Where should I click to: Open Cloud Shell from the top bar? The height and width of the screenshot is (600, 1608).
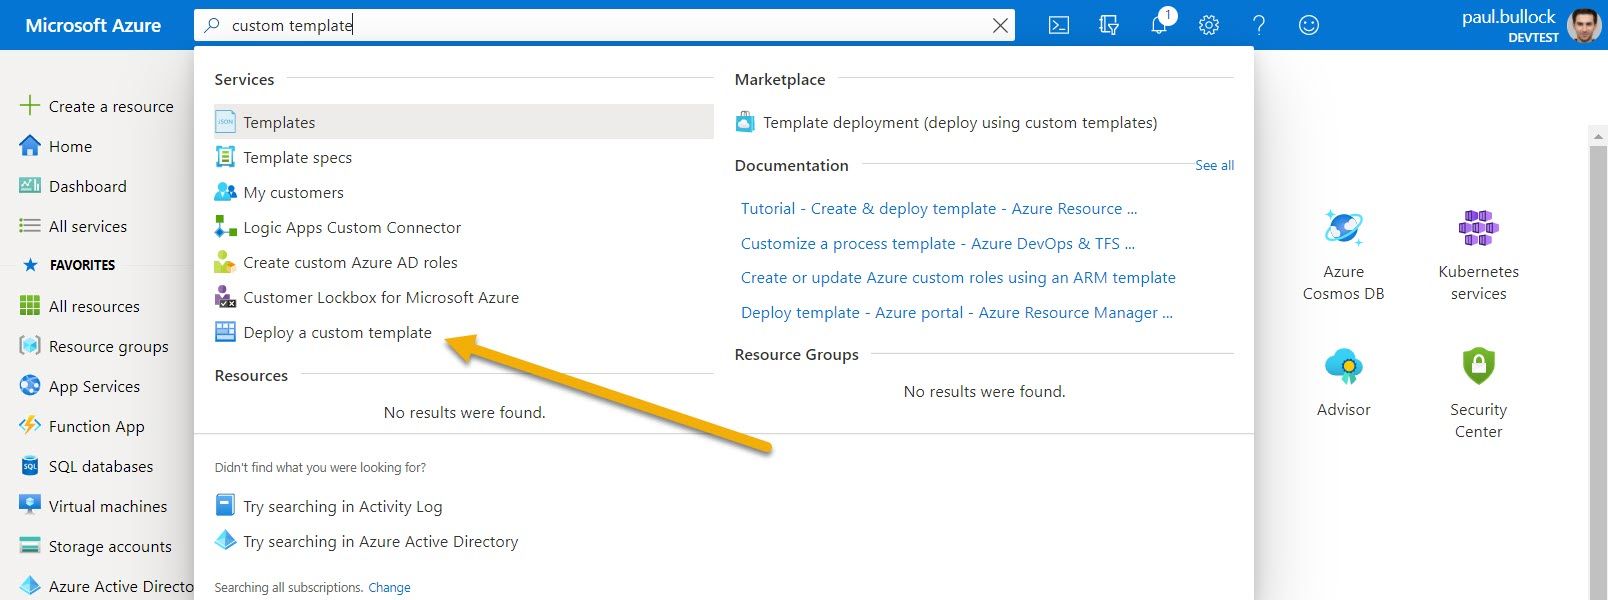pos(1058,26)
